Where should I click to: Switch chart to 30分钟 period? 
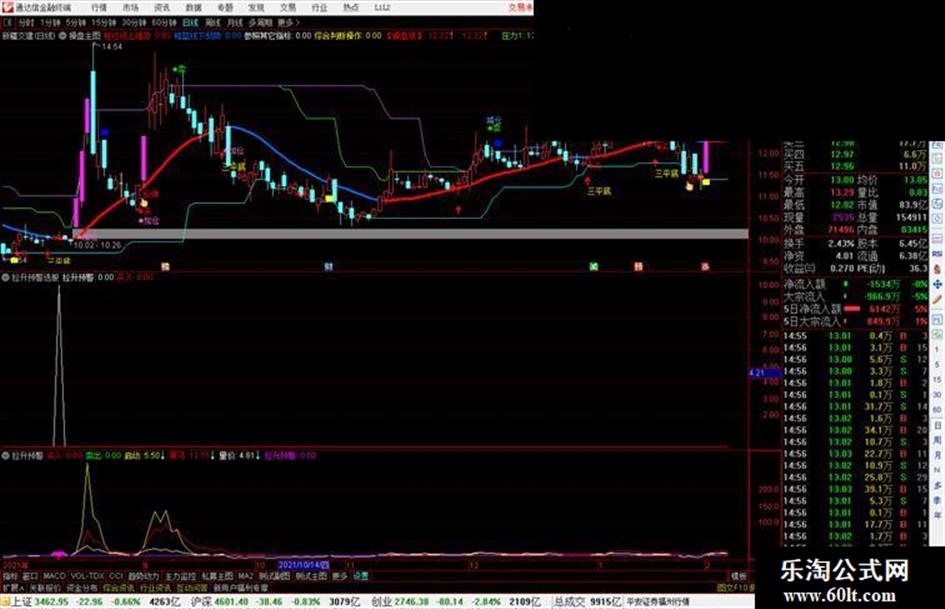(134, 23)
